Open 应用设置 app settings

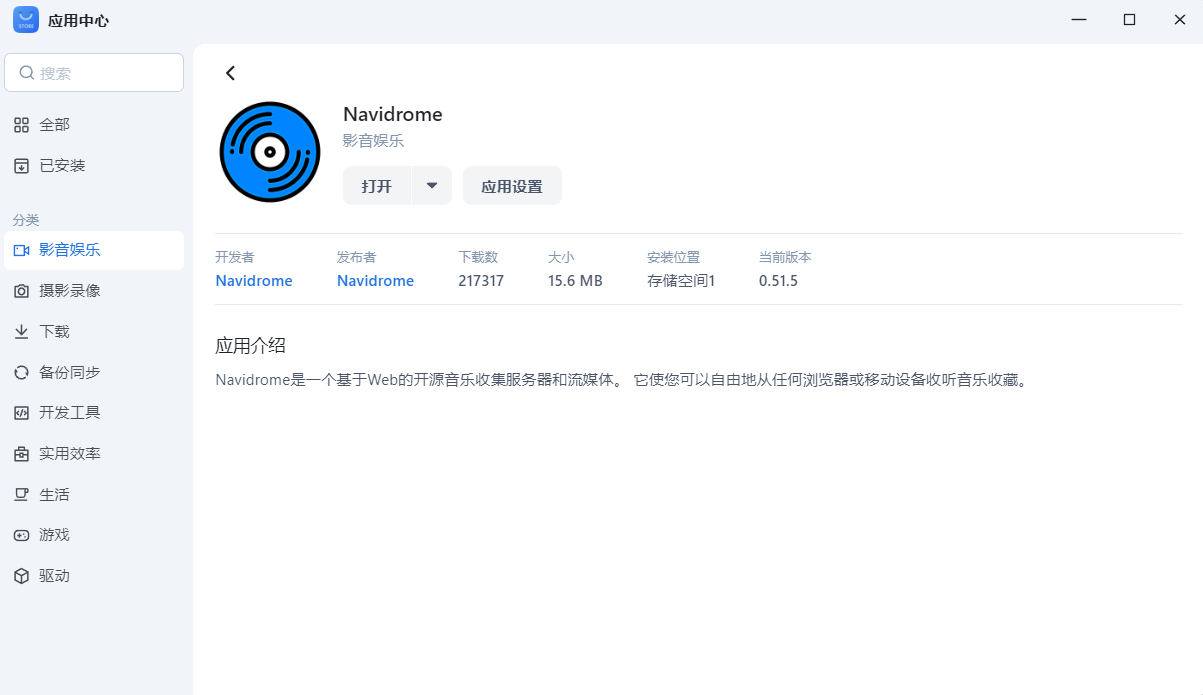(512, 186)
